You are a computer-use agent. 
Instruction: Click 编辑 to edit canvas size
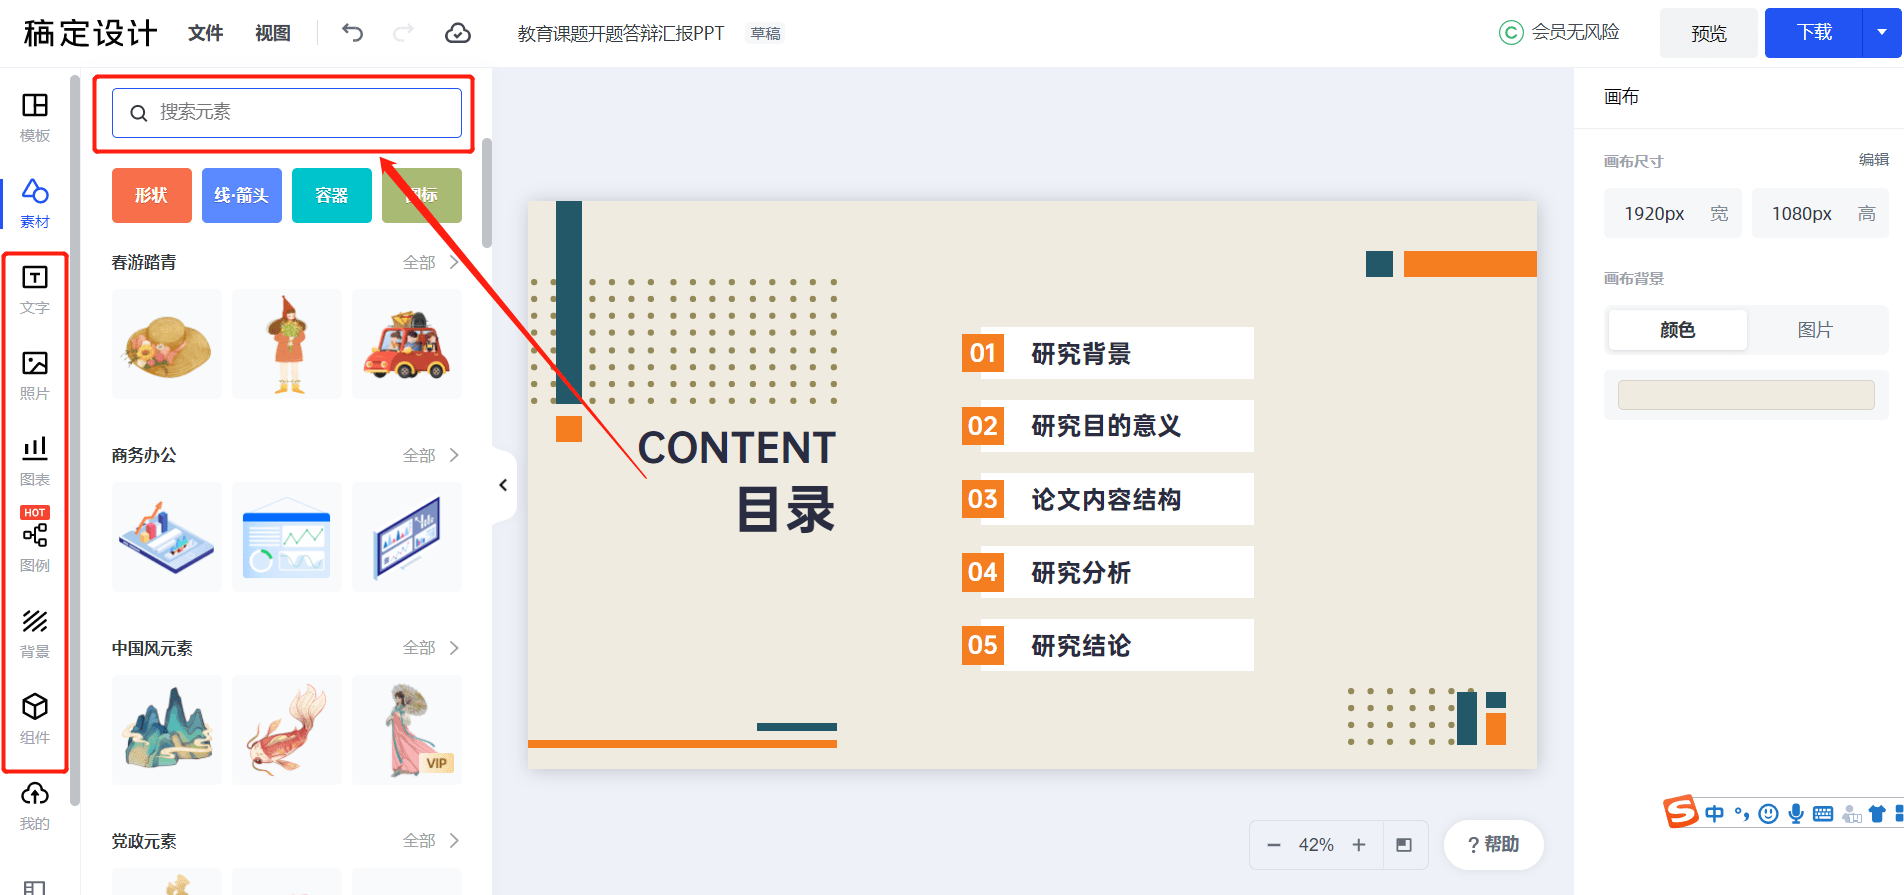coord(1874,160)
